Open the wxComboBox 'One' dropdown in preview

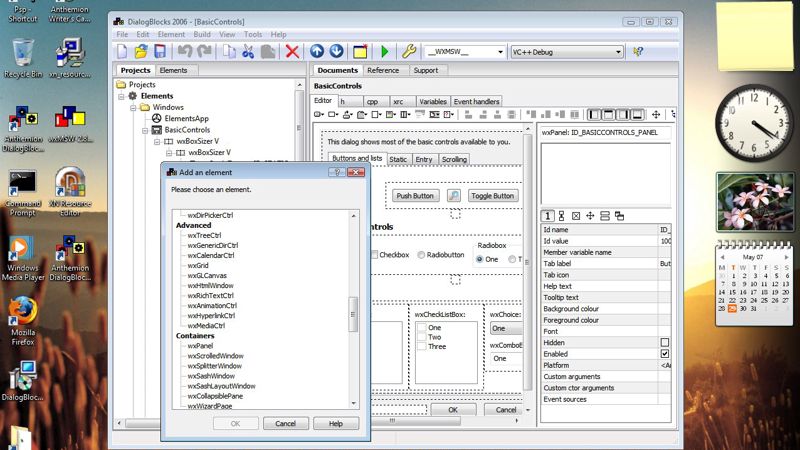click(507, 359)
